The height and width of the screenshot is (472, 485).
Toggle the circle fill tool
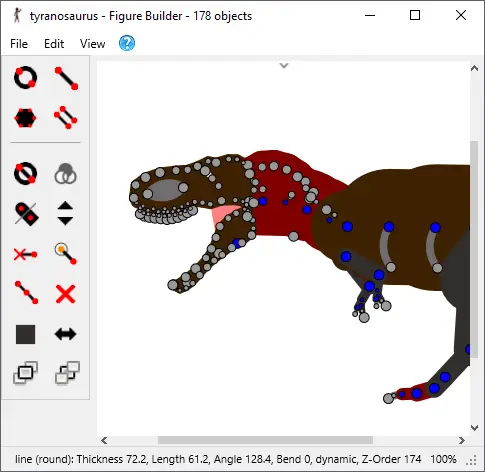tap(25, 173)
